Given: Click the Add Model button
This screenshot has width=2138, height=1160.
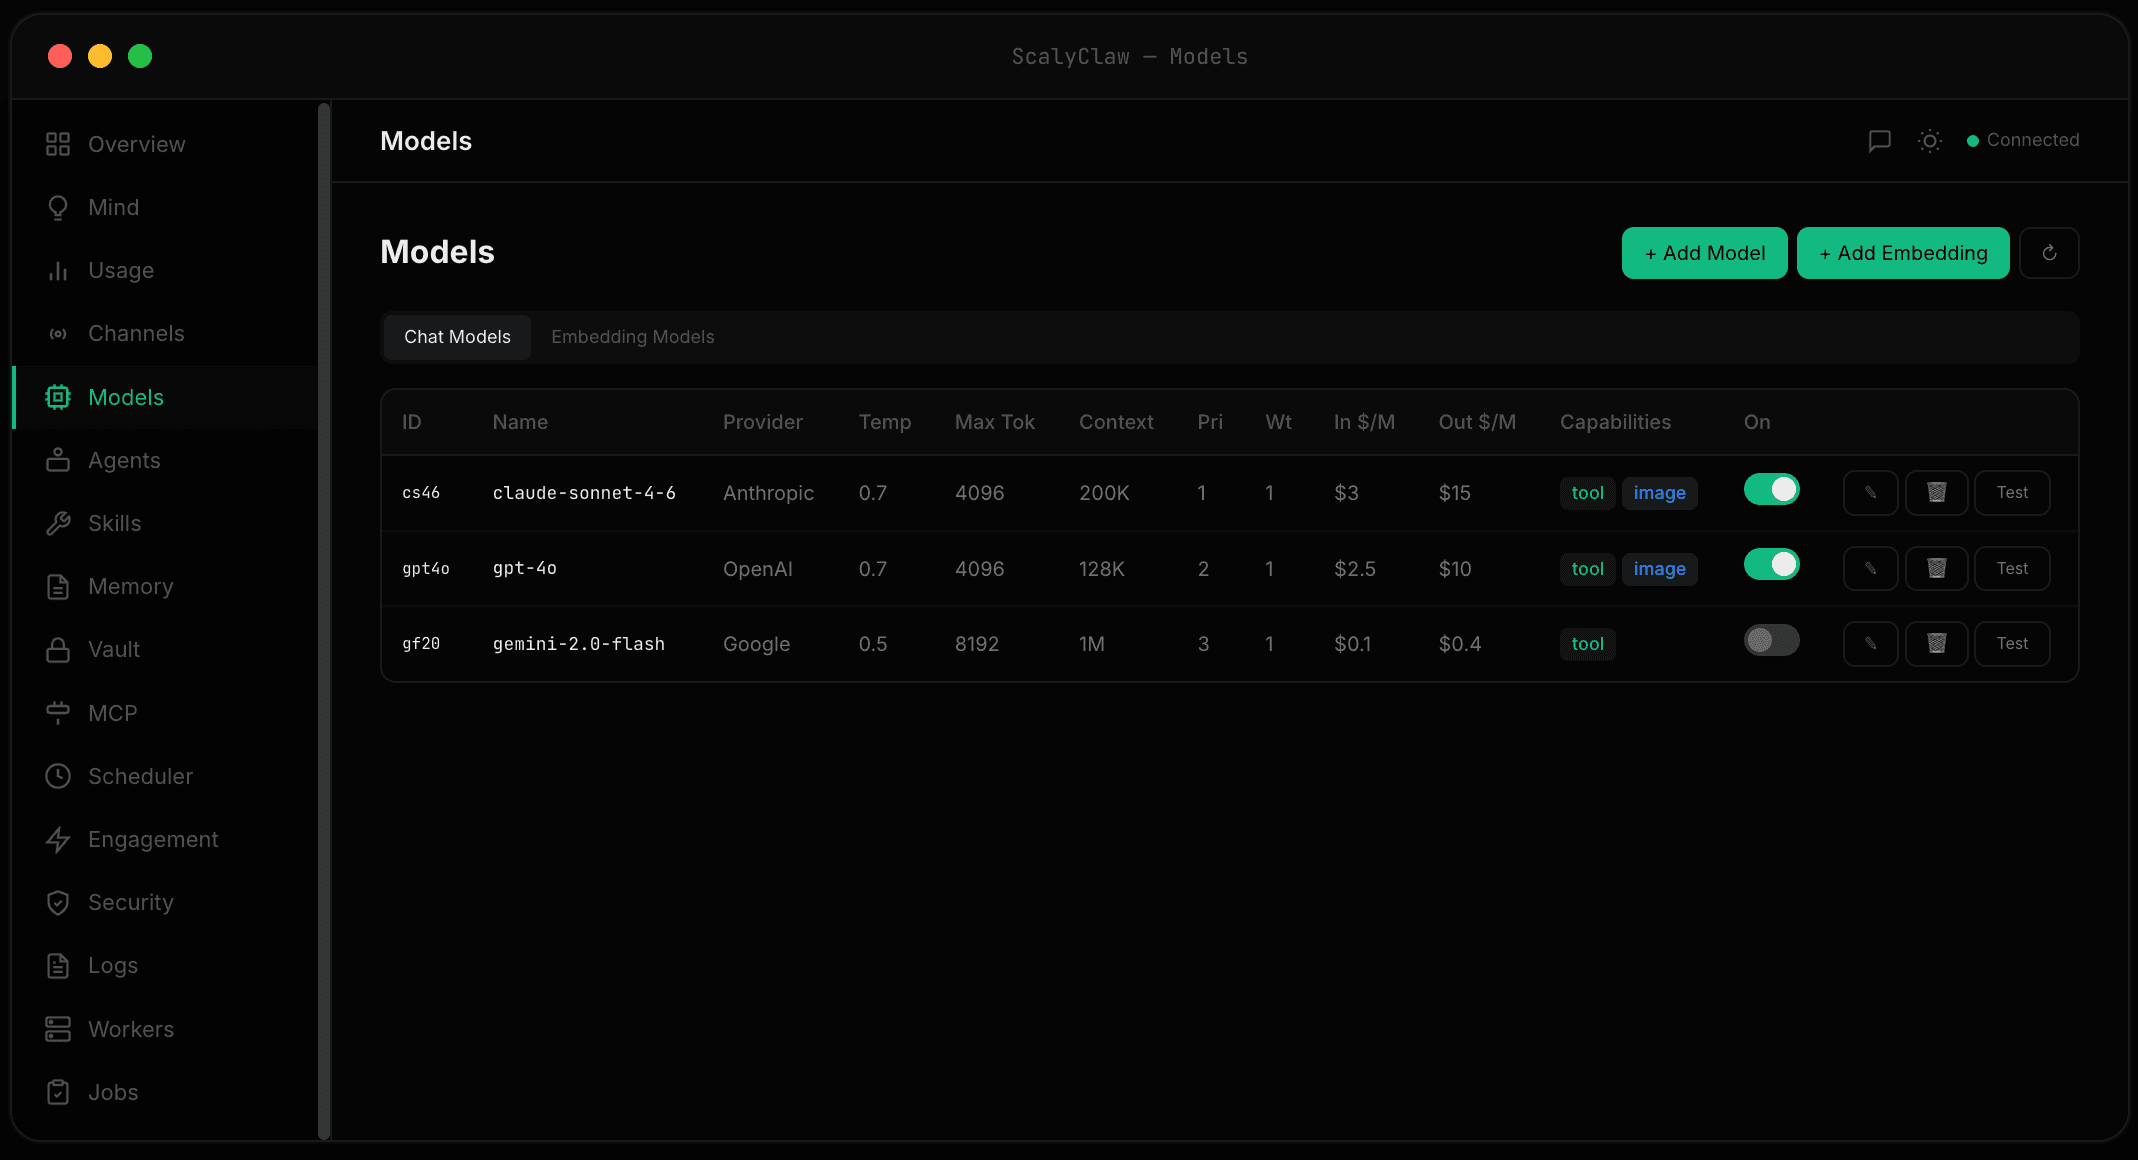Looking at the screenshot, I should point(1704,253).
